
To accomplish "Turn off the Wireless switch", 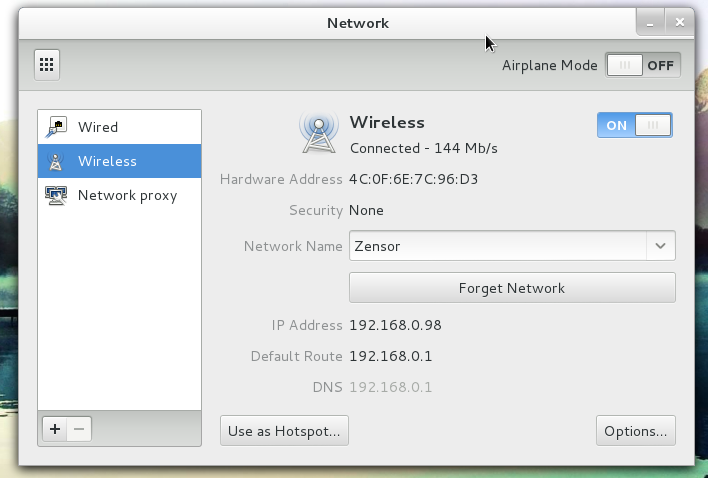I will coord(634,125).
